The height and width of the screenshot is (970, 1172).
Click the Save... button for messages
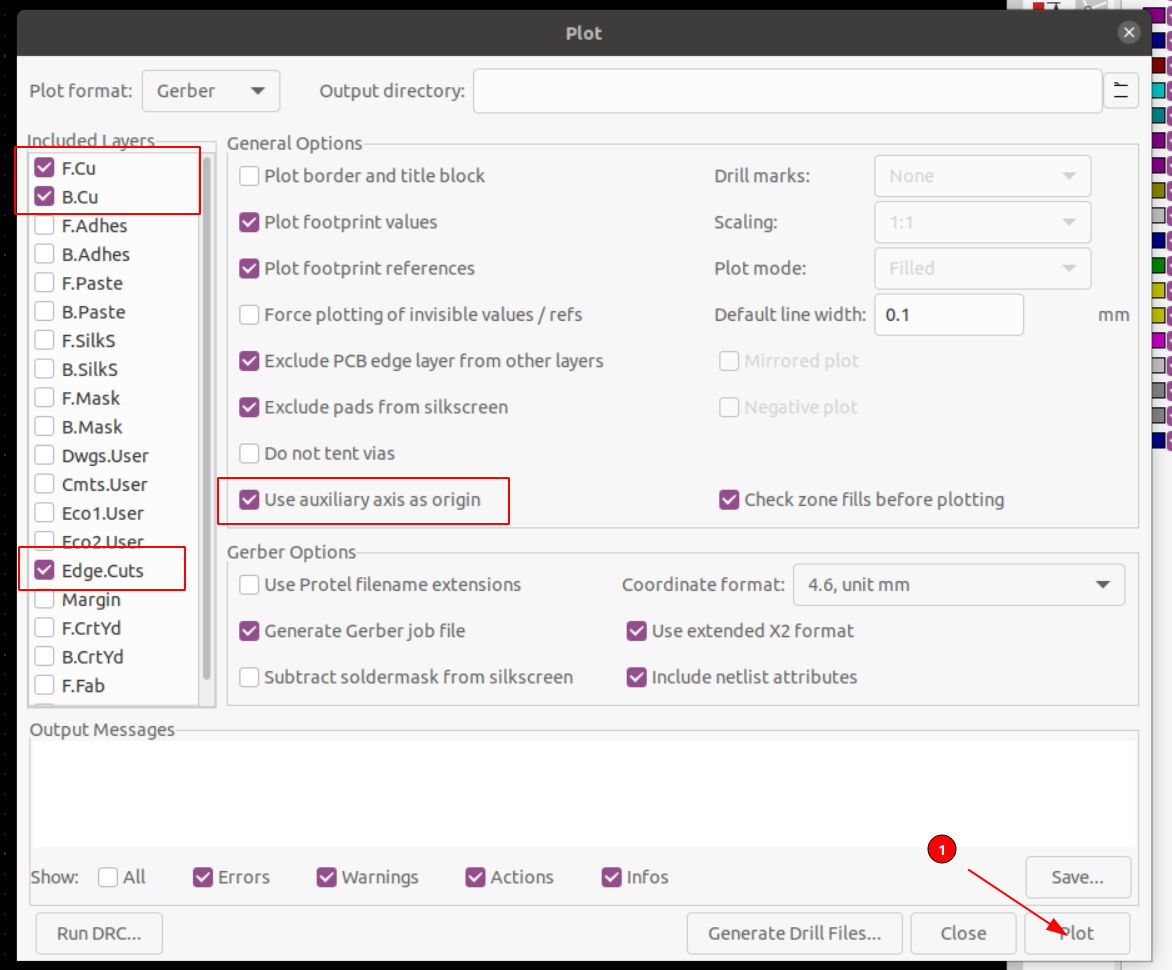[1078, 877]
